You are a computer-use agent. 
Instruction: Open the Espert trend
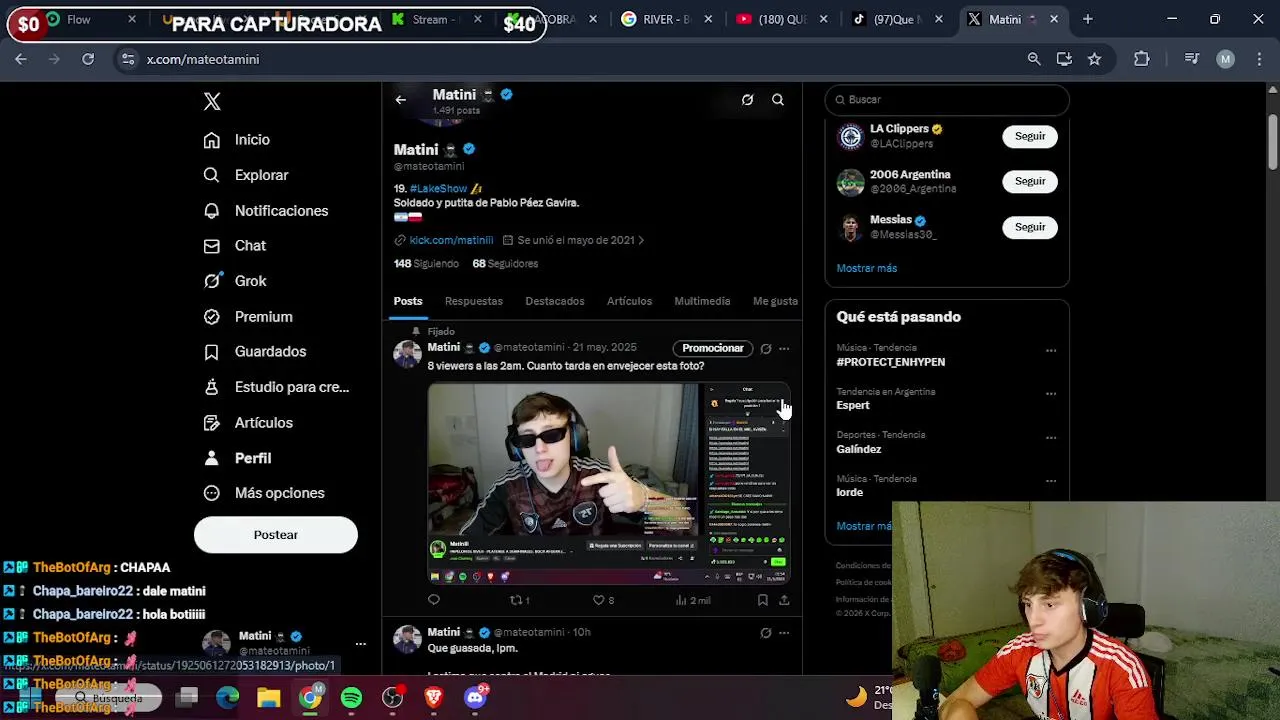point(853,405)
